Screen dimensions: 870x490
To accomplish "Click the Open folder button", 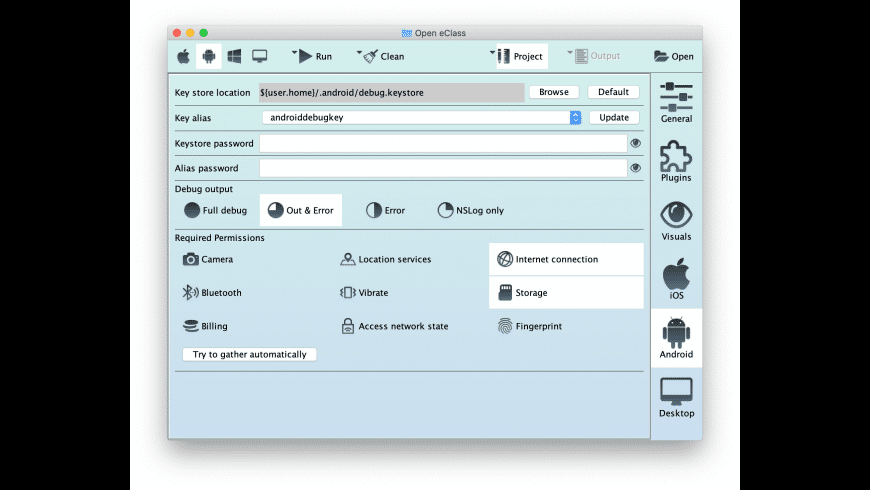I will (674, 56).
